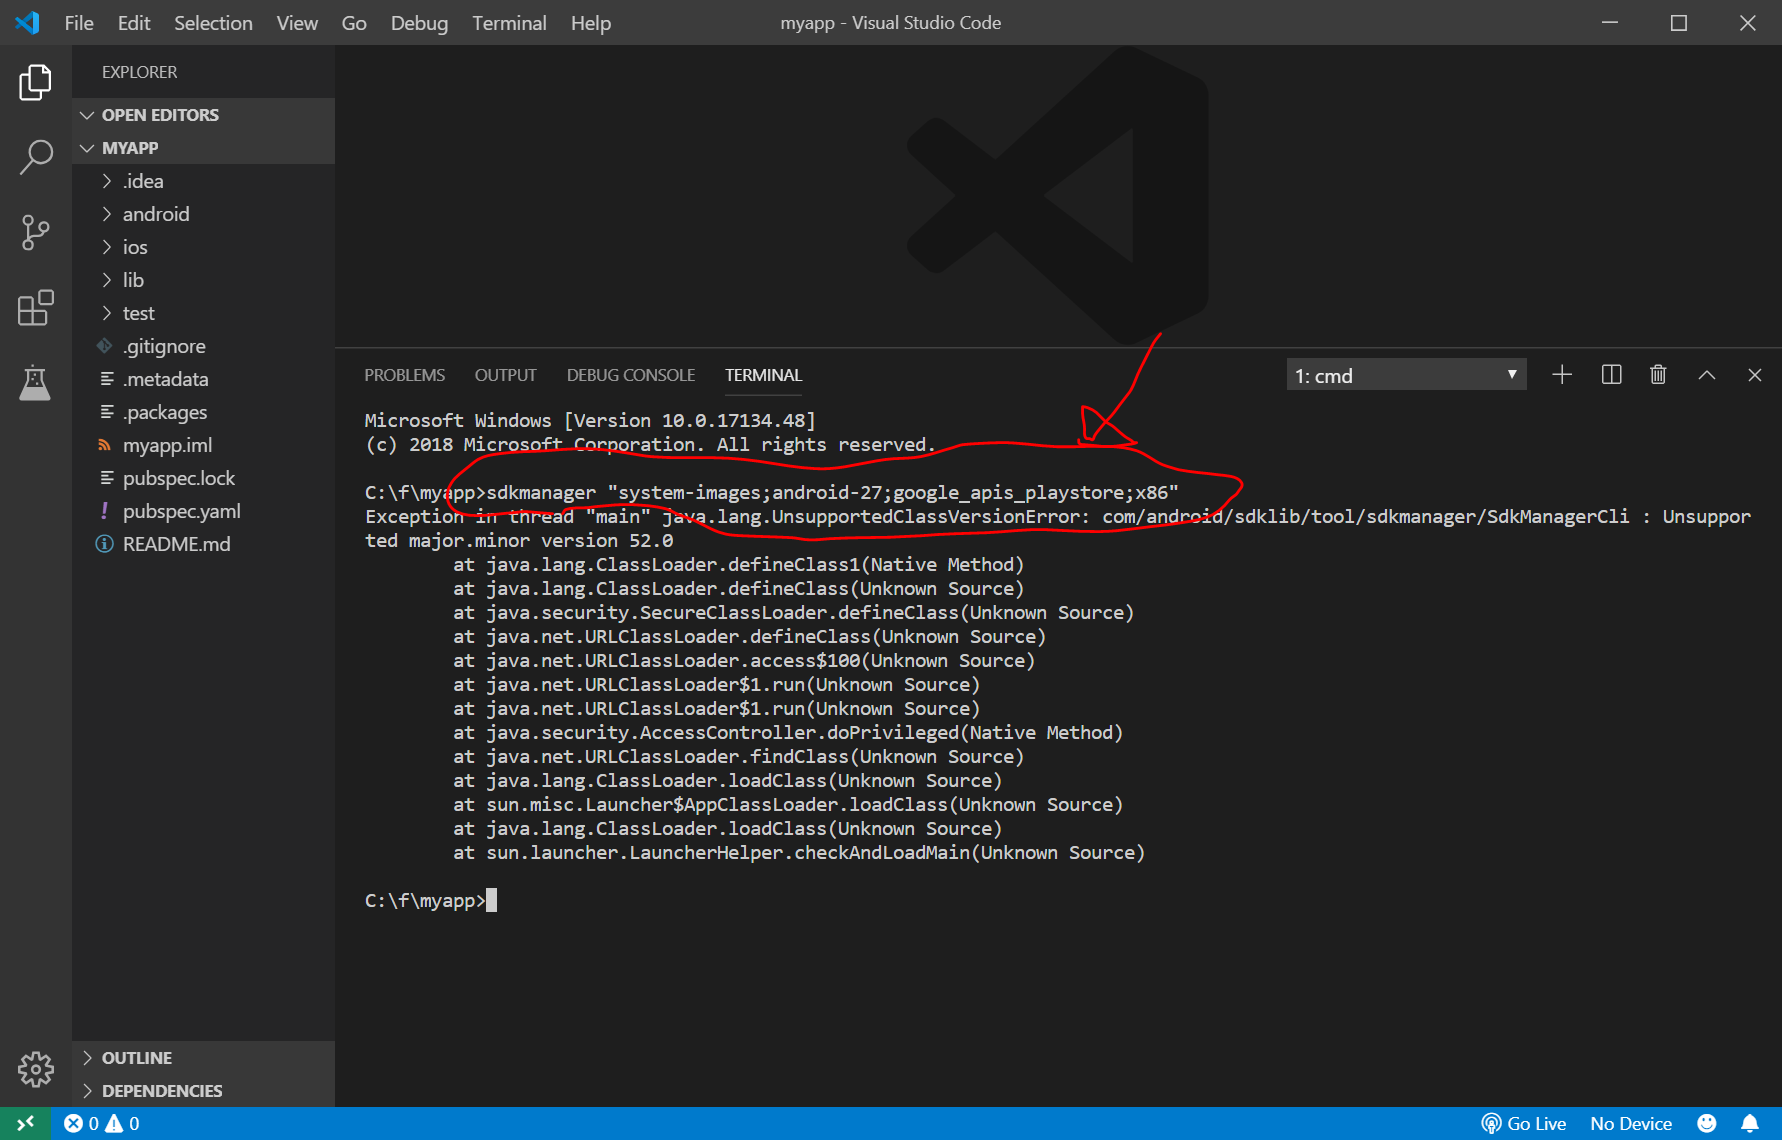Click the errors count in status bar
Screen dimensions: 1782x1140
coord(81,1123)
